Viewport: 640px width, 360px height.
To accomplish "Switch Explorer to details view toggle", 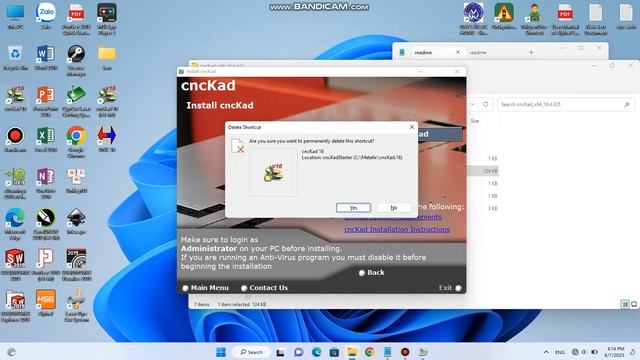I will (625, 304).
